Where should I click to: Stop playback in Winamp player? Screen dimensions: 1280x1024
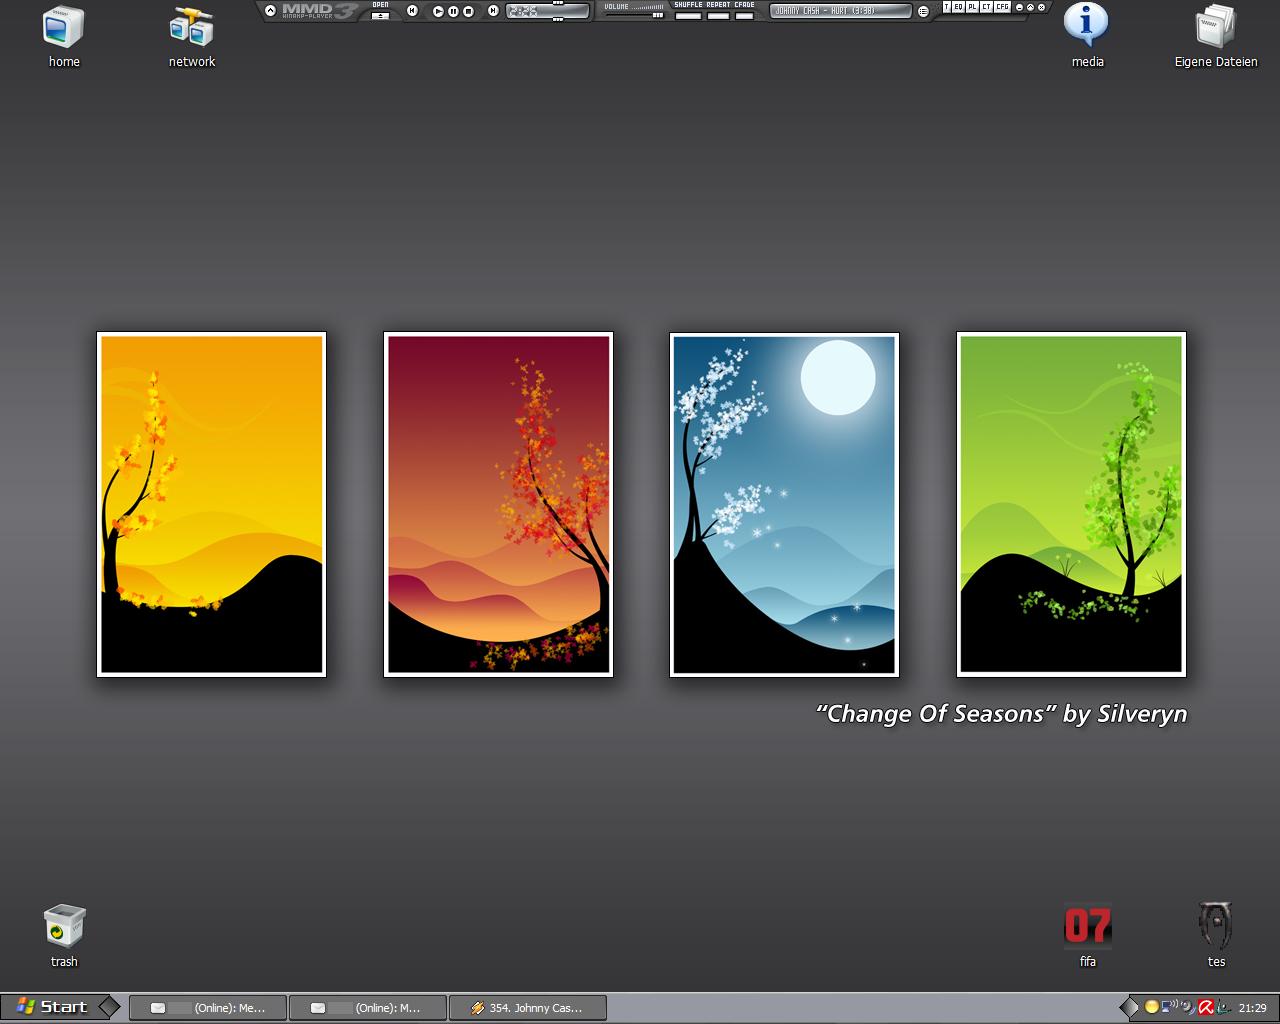[468, 12]
